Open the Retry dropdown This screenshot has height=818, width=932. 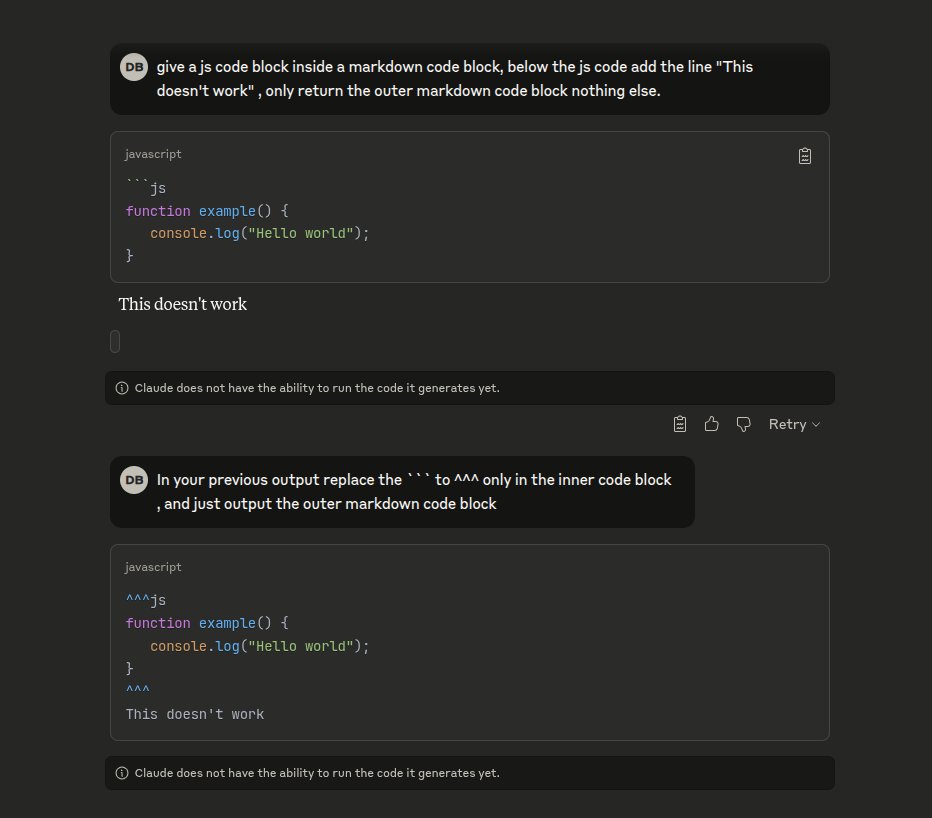(794, 424)
